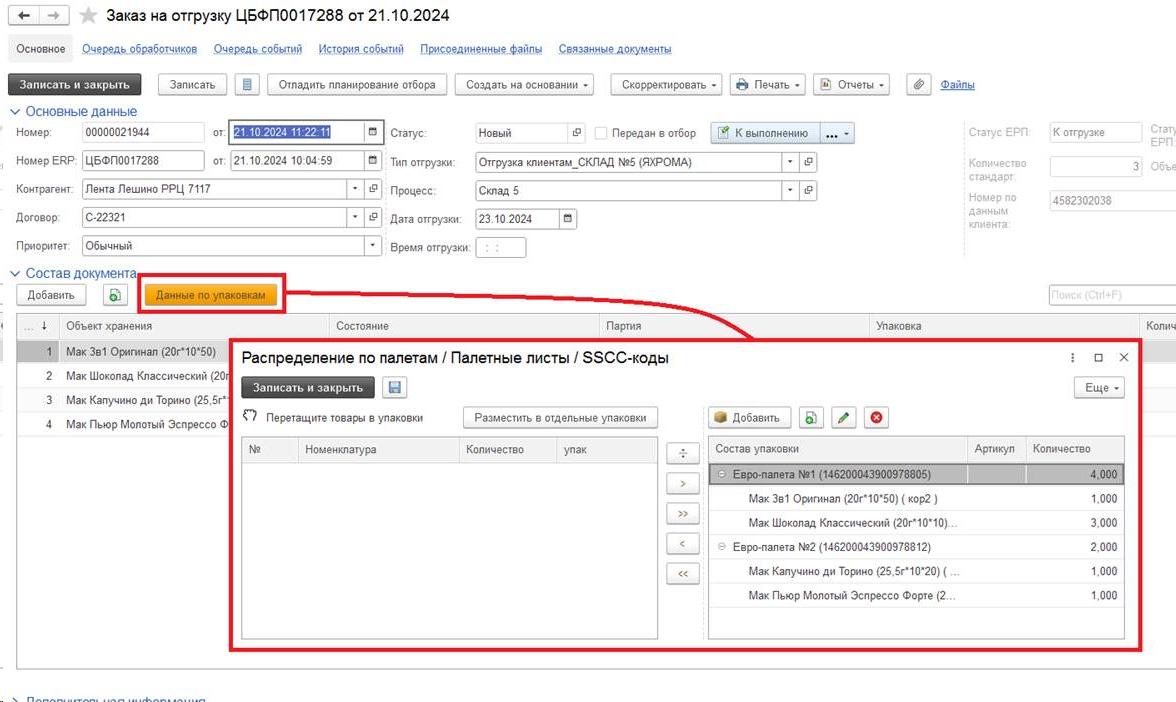Image resolution: width=1176 pixels, height=702 pixels.
Task: Click the document report icon beside Записать
Action: coord(247,85)
